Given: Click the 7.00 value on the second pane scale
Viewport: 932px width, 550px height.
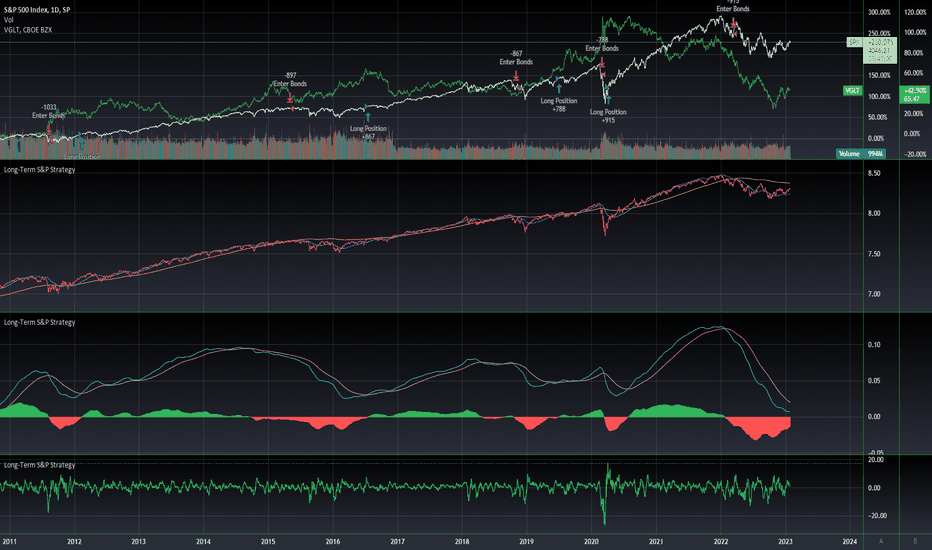Looking at the screenshot, I should click(x=874, y=294).
